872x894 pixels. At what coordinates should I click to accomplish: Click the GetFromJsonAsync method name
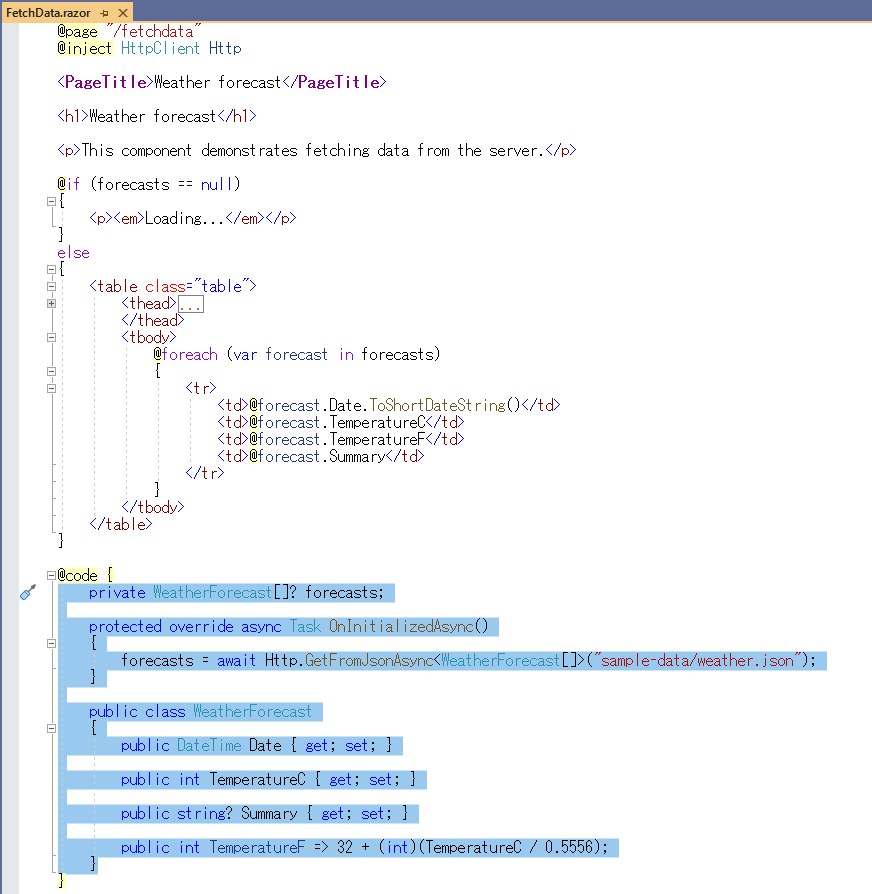pos(370,660)
